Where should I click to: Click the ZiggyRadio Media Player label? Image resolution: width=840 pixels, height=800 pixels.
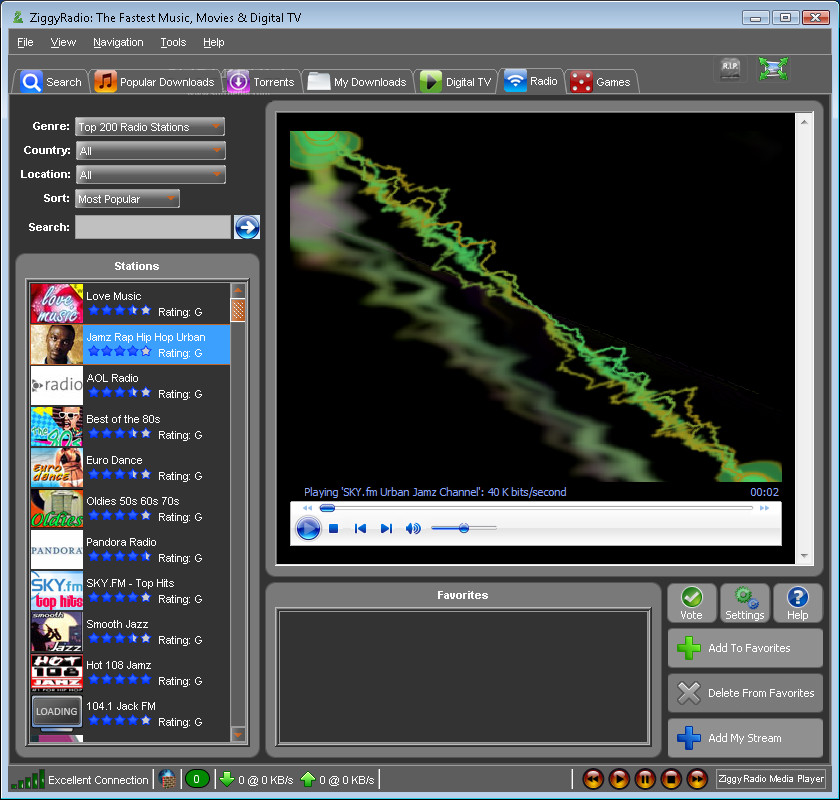pos(771,779)
